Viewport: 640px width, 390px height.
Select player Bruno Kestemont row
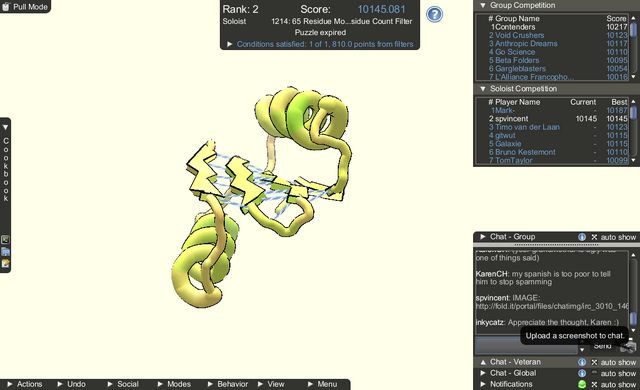pyautogui.click(x=558, y=152)
